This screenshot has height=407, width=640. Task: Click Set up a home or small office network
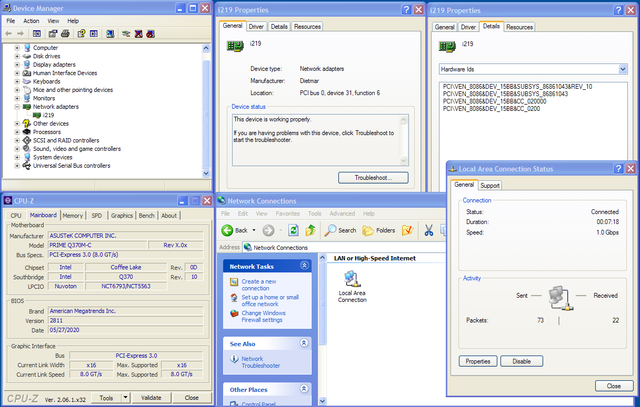point(270,300)
